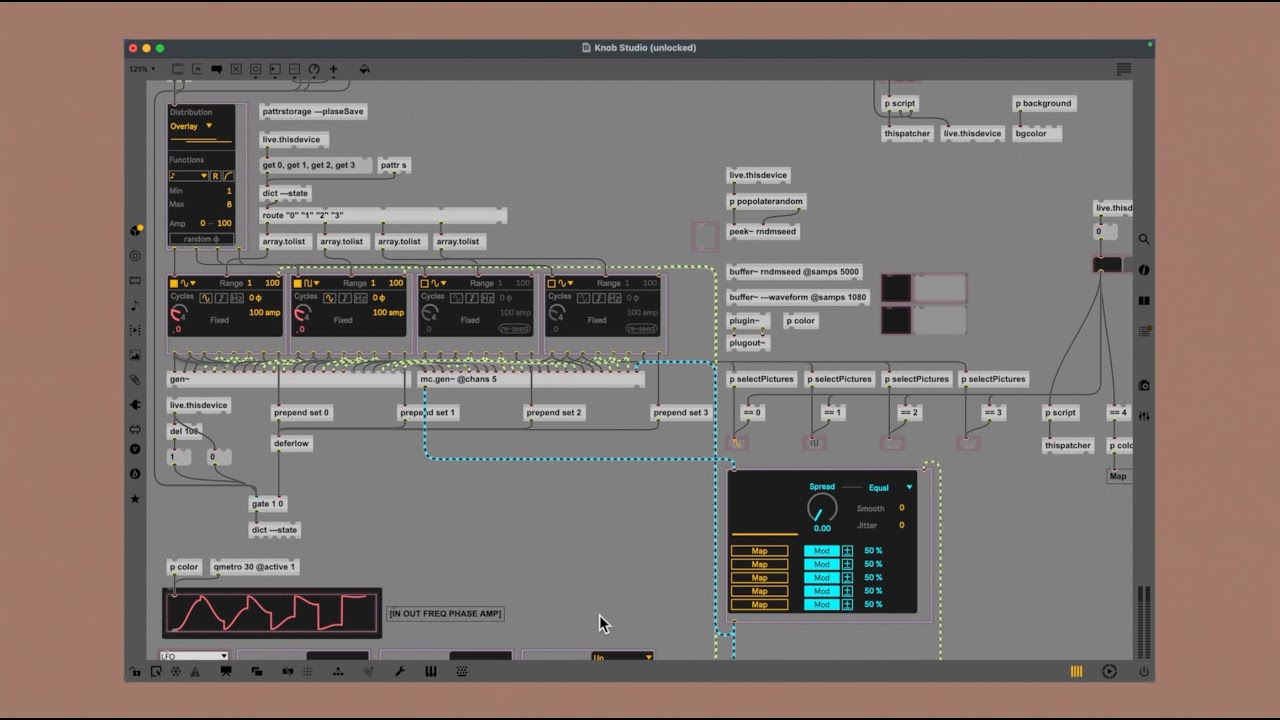Open the Reference book icon in right sidebar

pos(1144,300)
